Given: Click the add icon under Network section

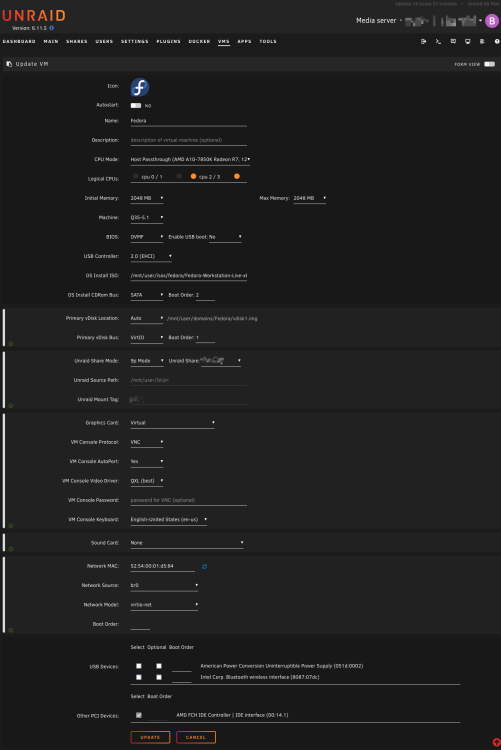Looking at the screenshot, I should pos(11,630).
